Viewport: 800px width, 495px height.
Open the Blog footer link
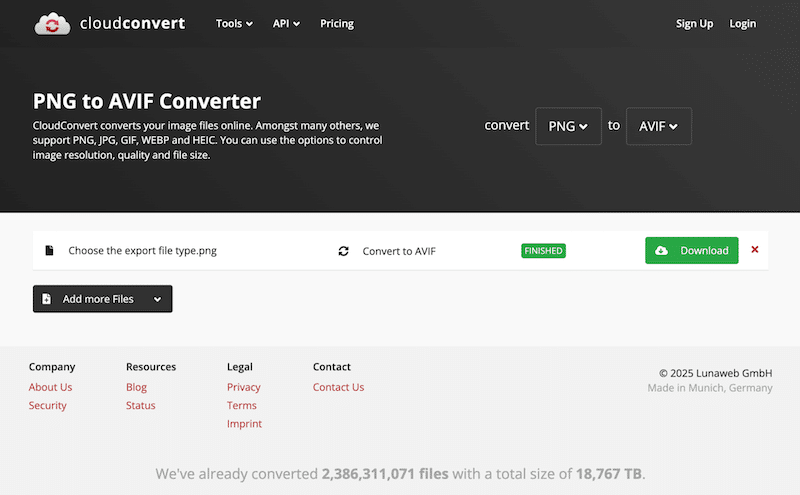pyautogui.click(x=136, y=387)
